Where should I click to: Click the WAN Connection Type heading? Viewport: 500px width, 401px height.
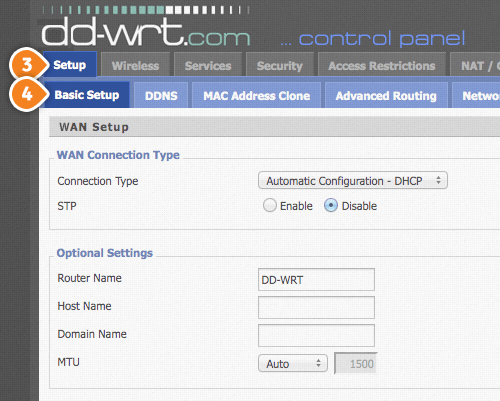tap(118, 155)
